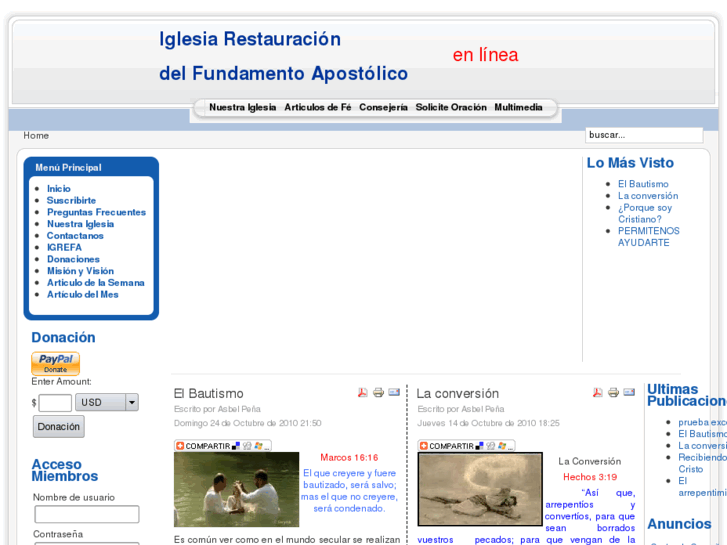Image resolution: width=727 pixels, height=545 pixels.
Task: Share El Bautismo via Compartir button
Action: pos(223,446)
